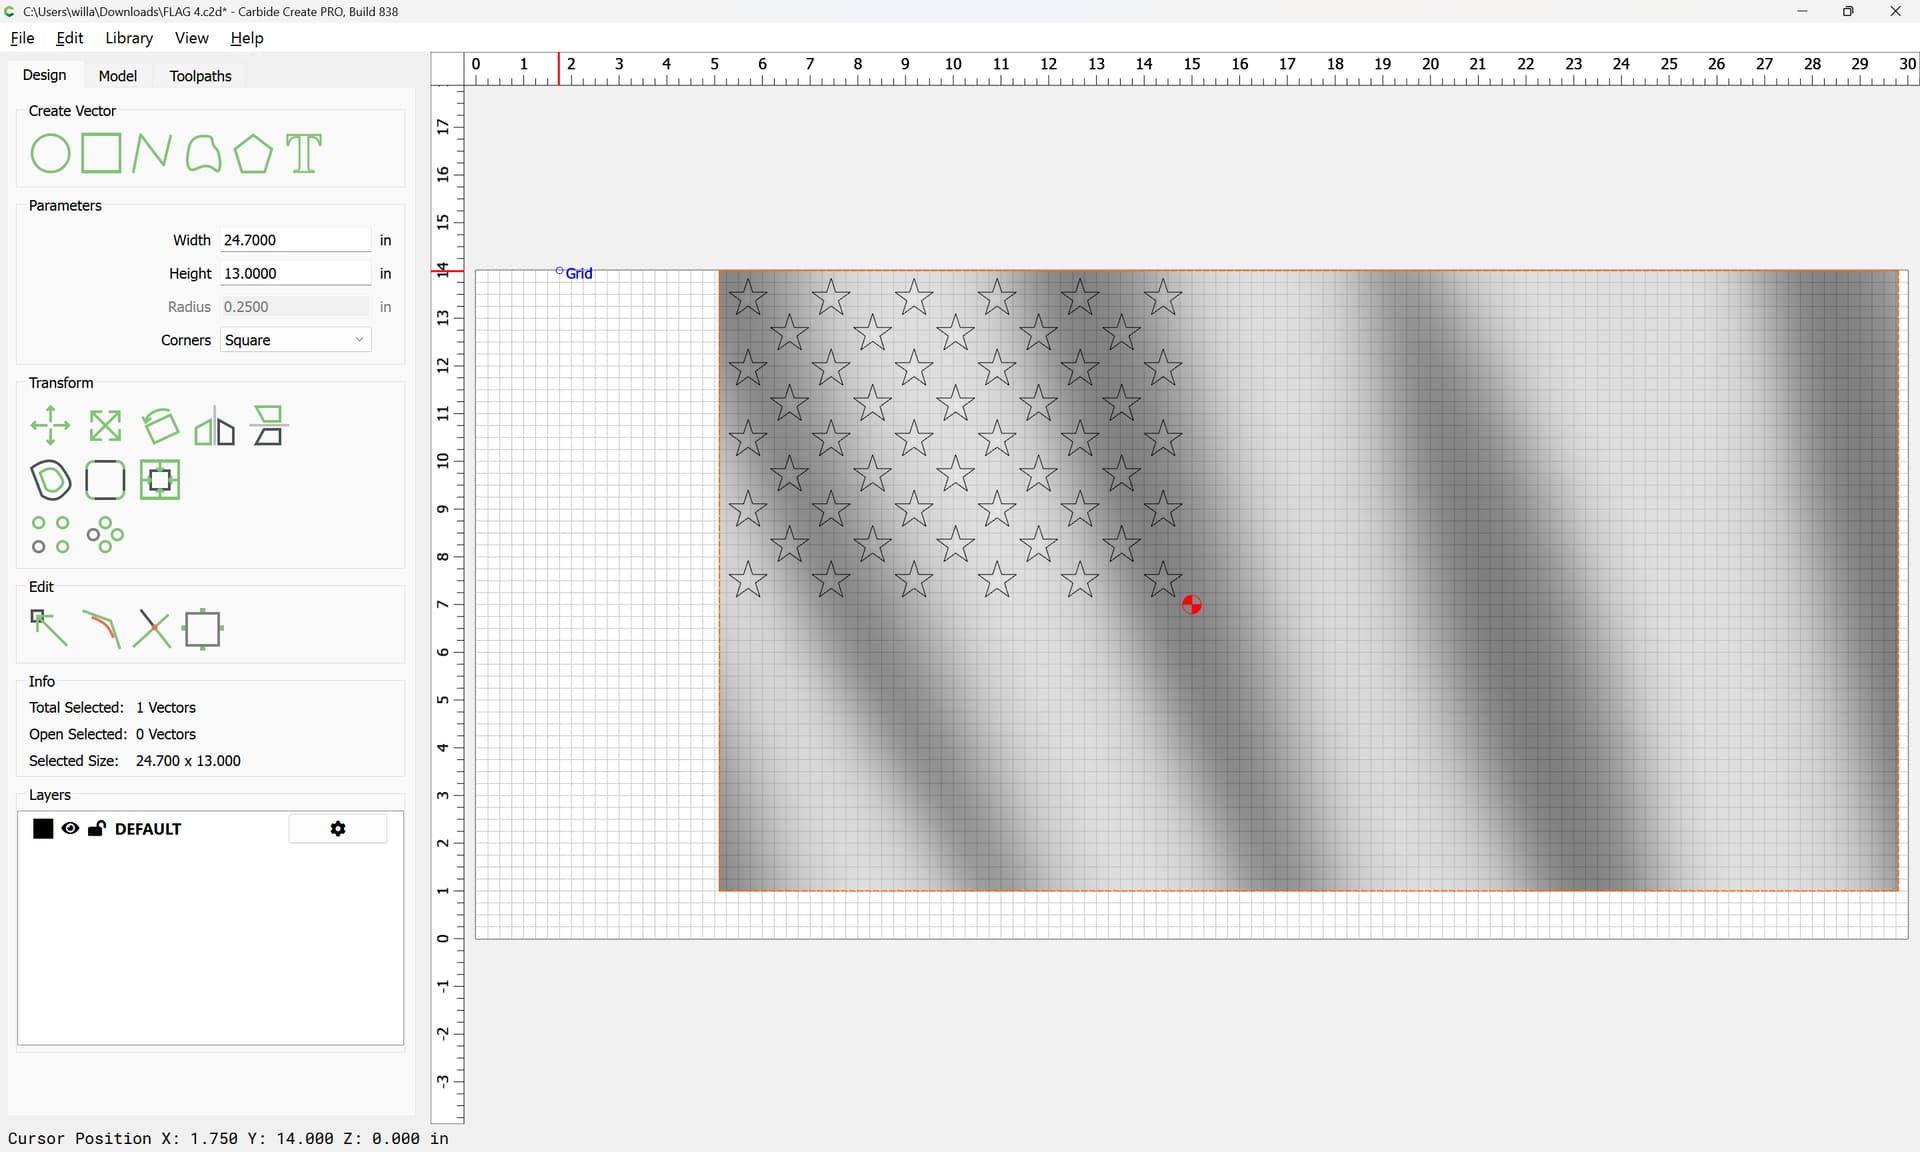Open the Circular Array tool

point(105,535)
